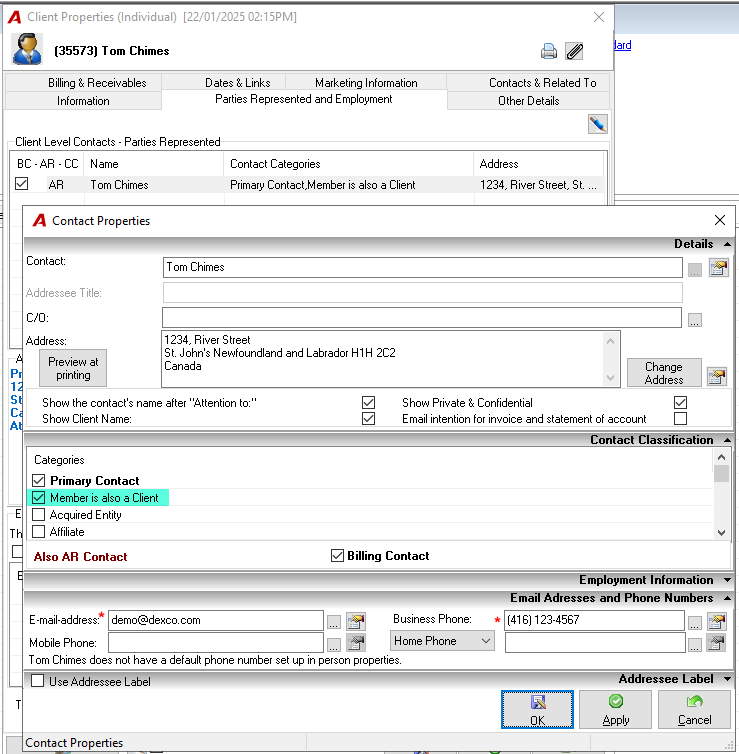
Task: Click ellipsis button next to C/O field
Action: (x=694, y=320)
